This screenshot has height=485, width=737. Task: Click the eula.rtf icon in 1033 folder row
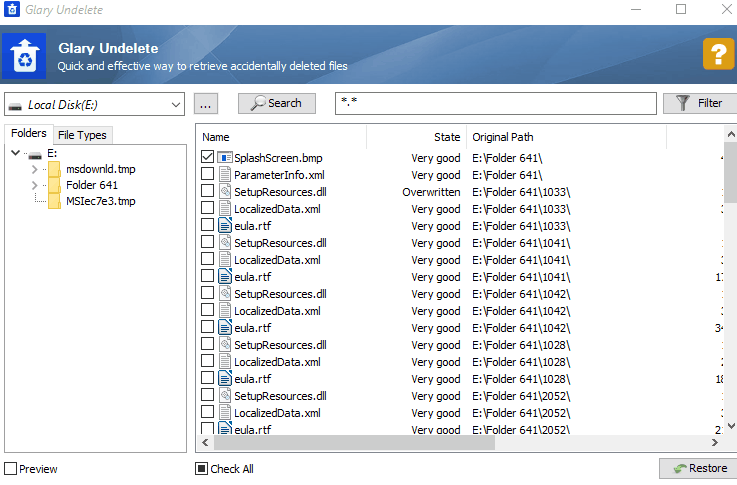(x=225, y=226)
